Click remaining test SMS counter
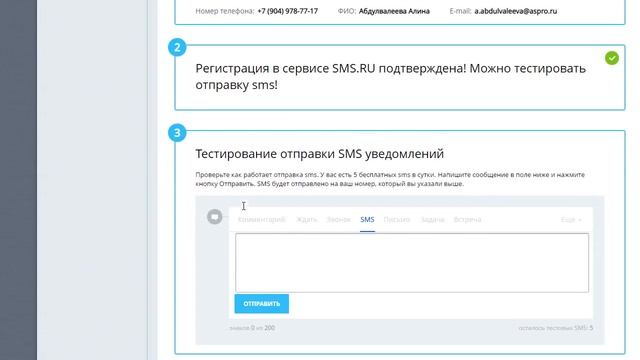Screen dimensions: 640x360 point(556,328)
